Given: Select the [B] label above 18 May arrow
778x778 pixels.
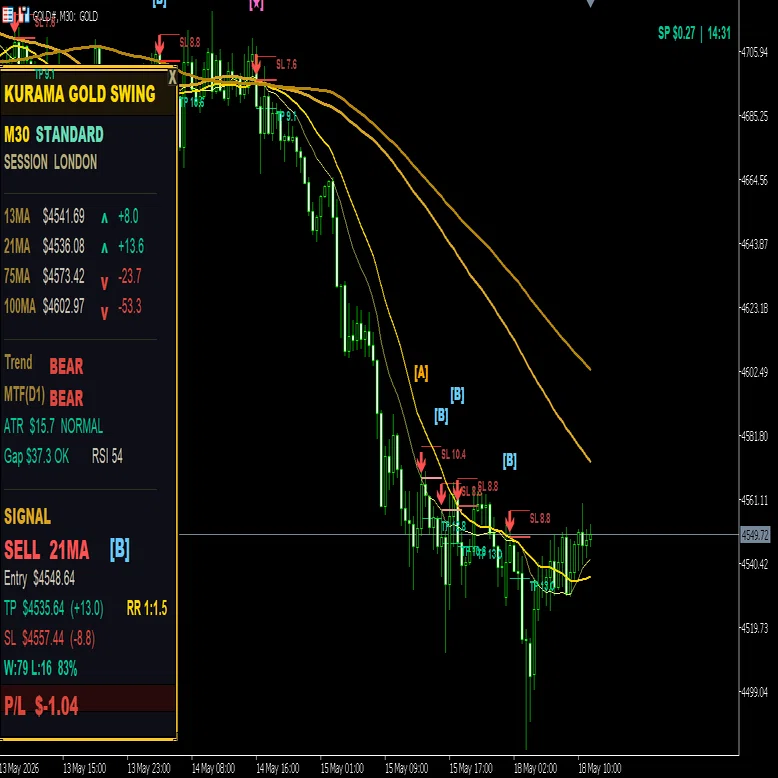Looking at the screenshot, I should tap(509, 460).
